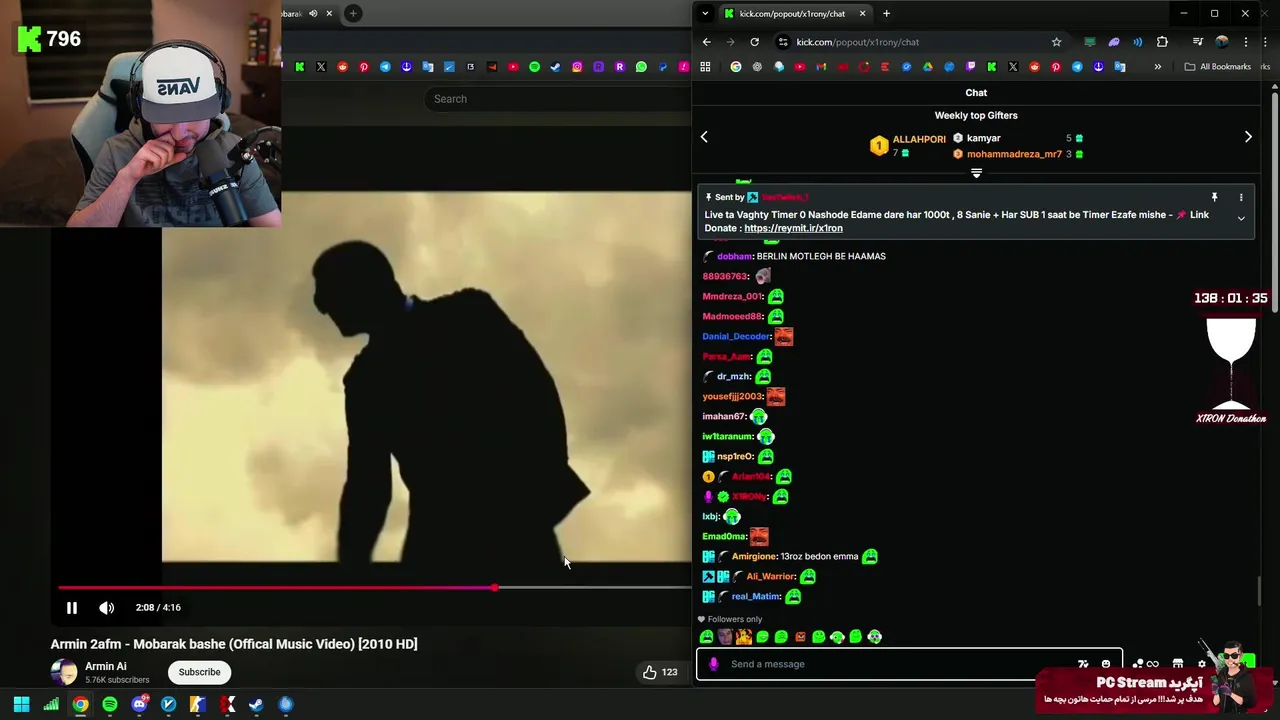Open Discord from the taskbar

tap(139, 704)
